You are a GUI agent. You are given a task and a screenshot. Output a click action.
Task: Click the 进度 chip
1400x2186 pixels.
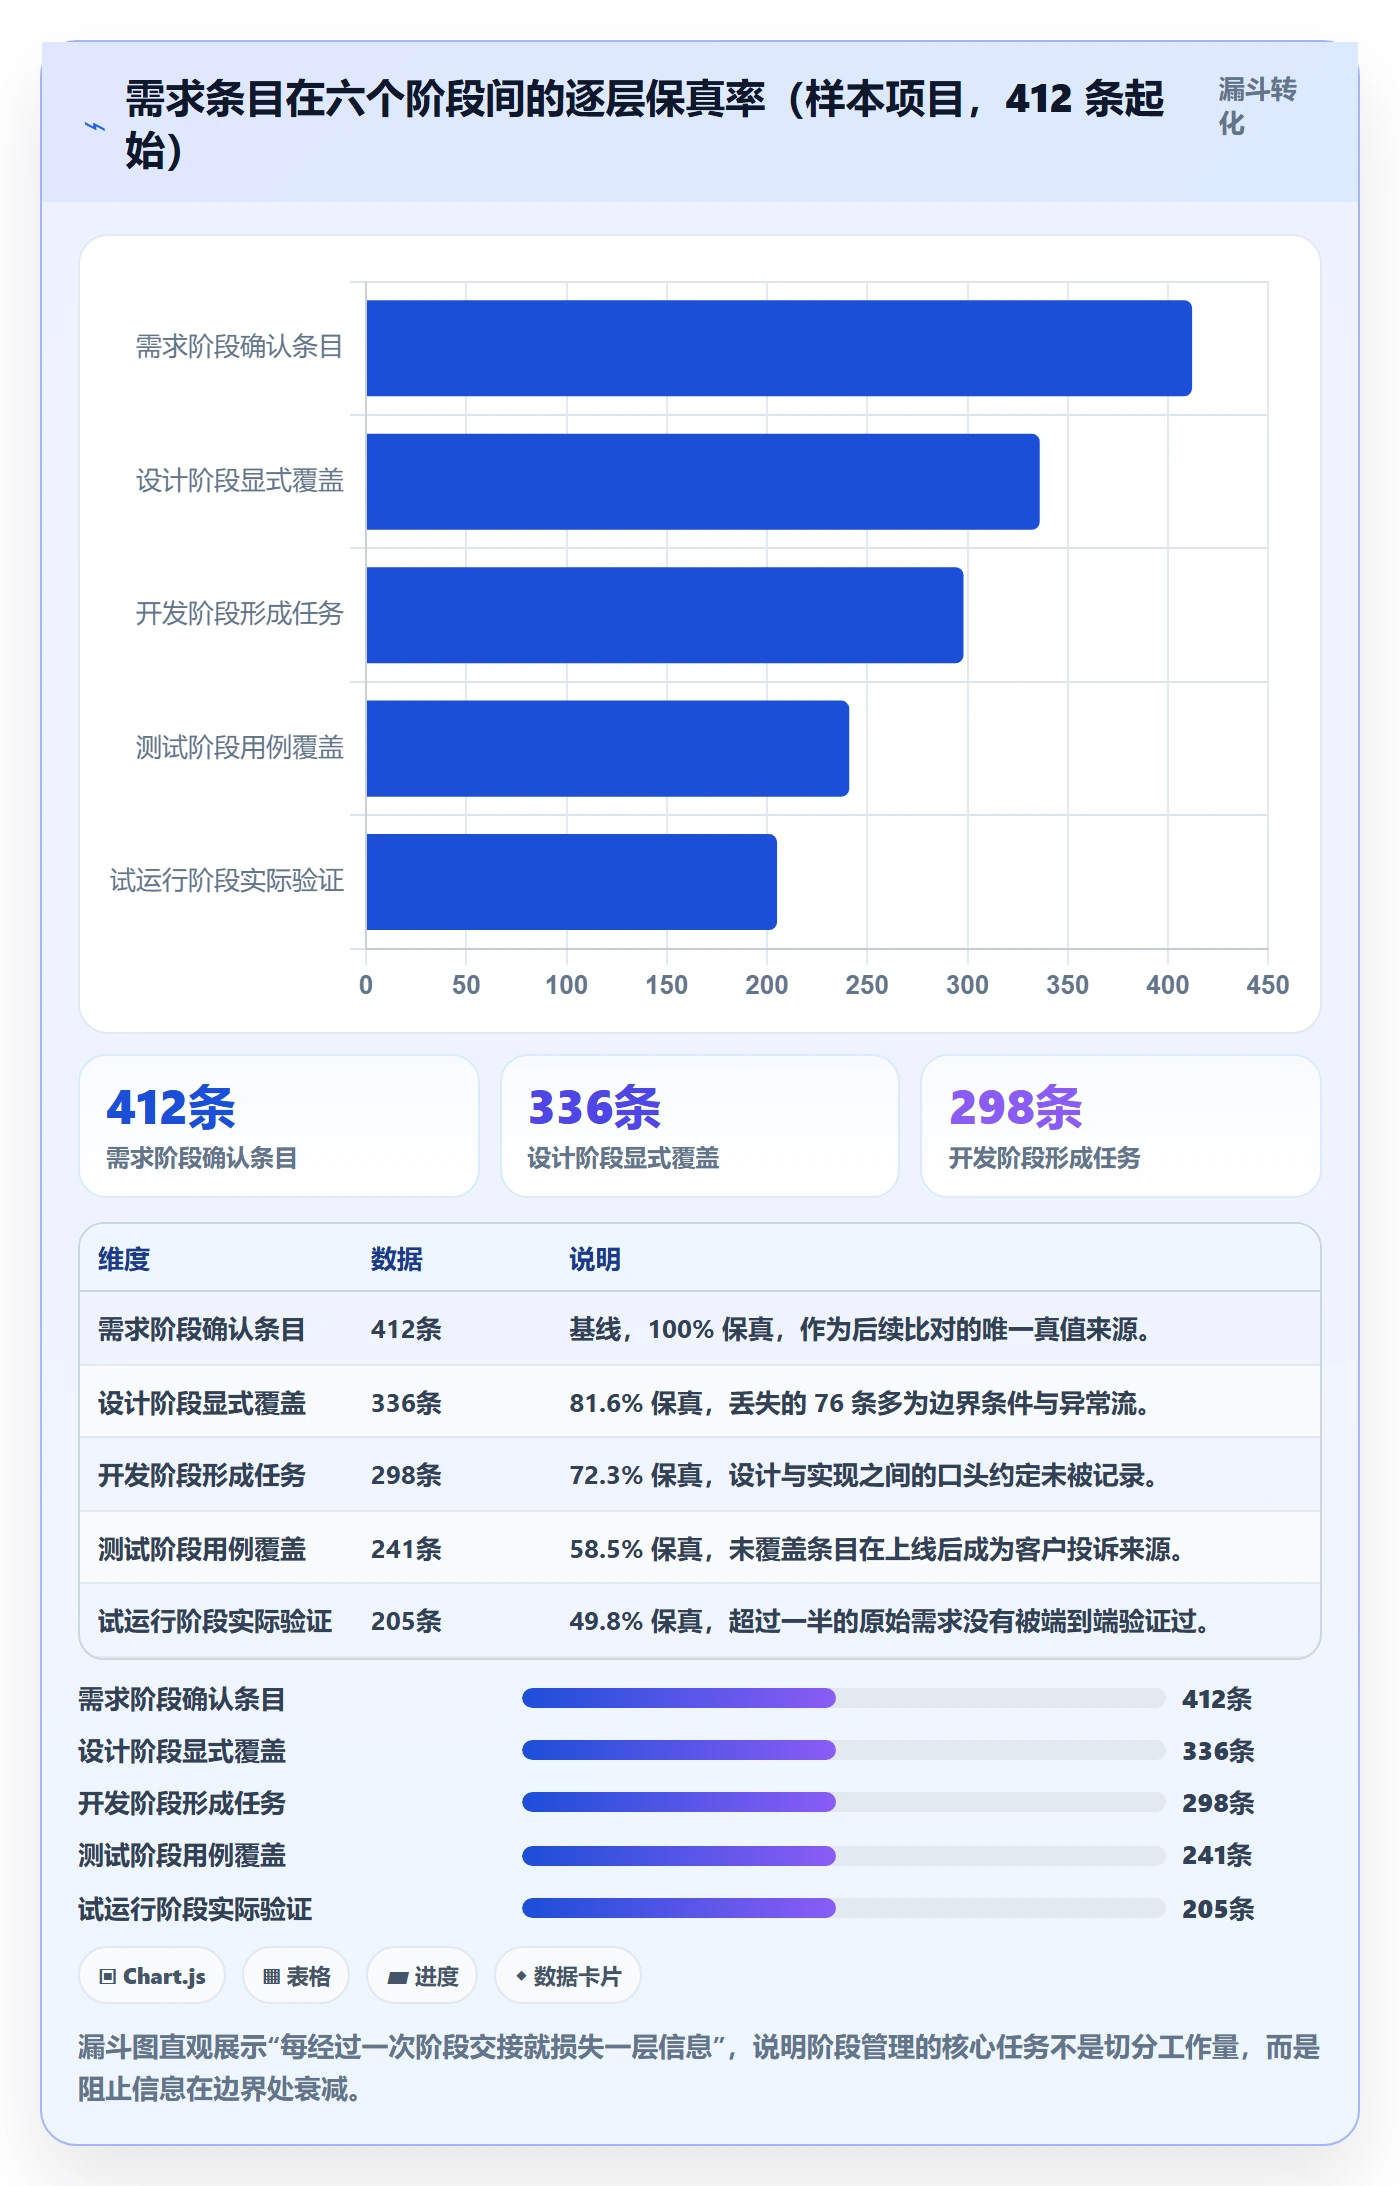(x=422, y=1976)
